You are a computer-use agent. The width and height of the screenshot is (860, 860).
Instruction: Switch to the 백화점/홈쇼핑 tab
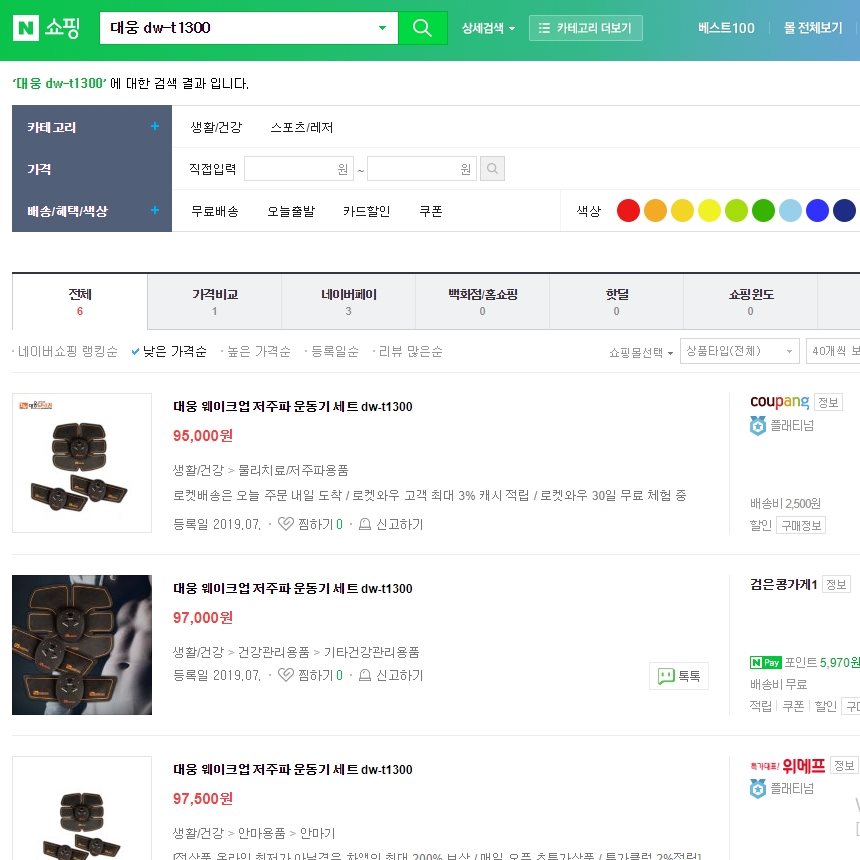[x=483, y=302]
